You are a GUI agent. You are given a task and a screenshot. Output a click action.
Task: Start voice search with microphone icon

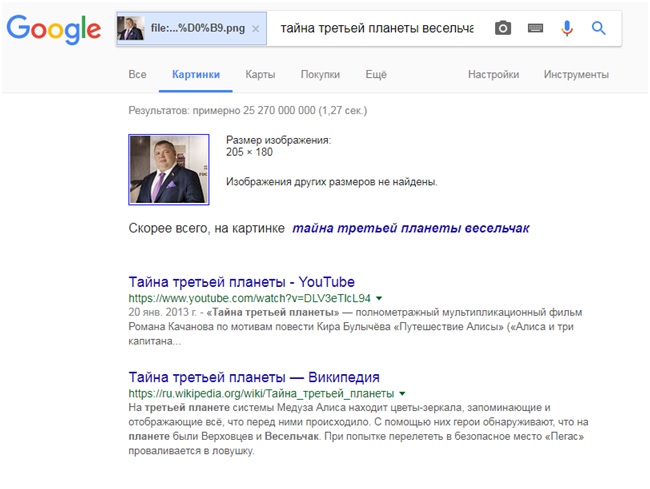567,28
